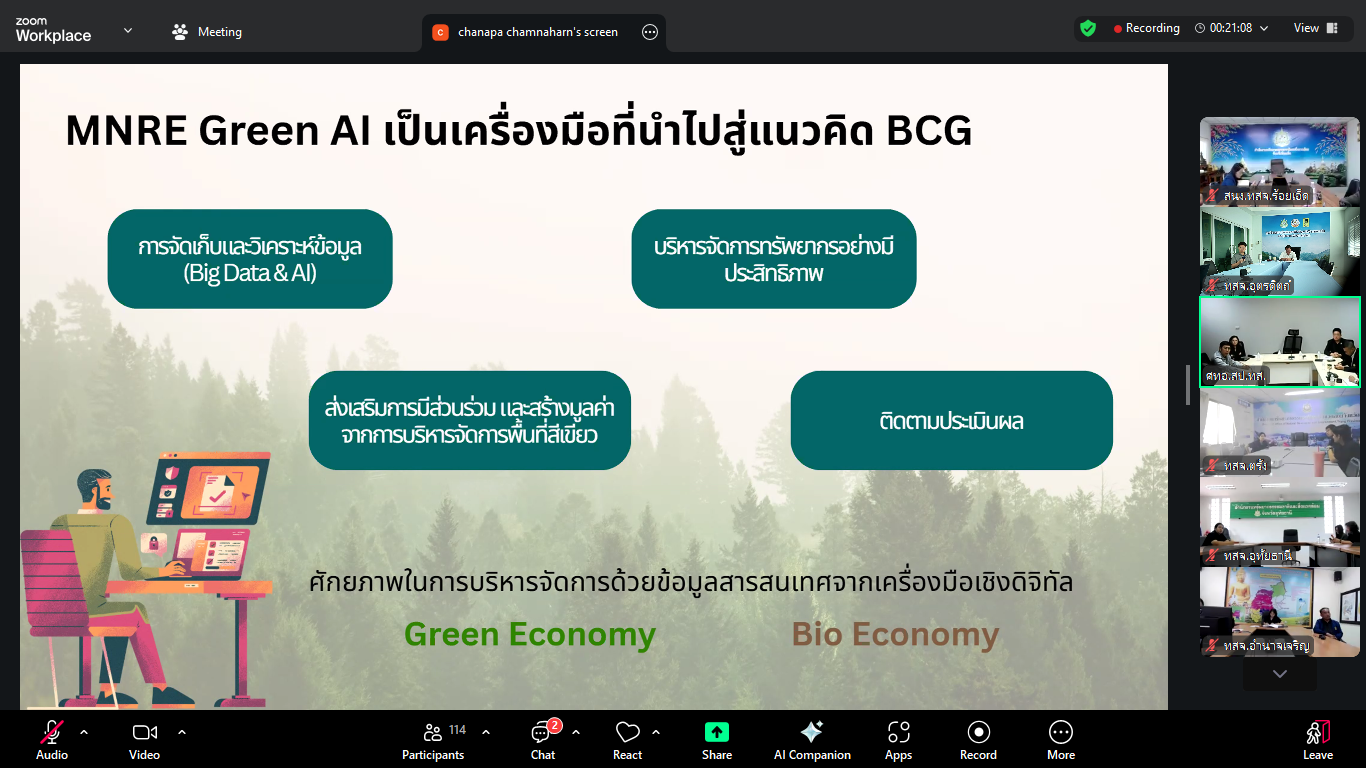Unmute the microphone with Audio button
The image size is (1366, 768).
tap(52, 741)
